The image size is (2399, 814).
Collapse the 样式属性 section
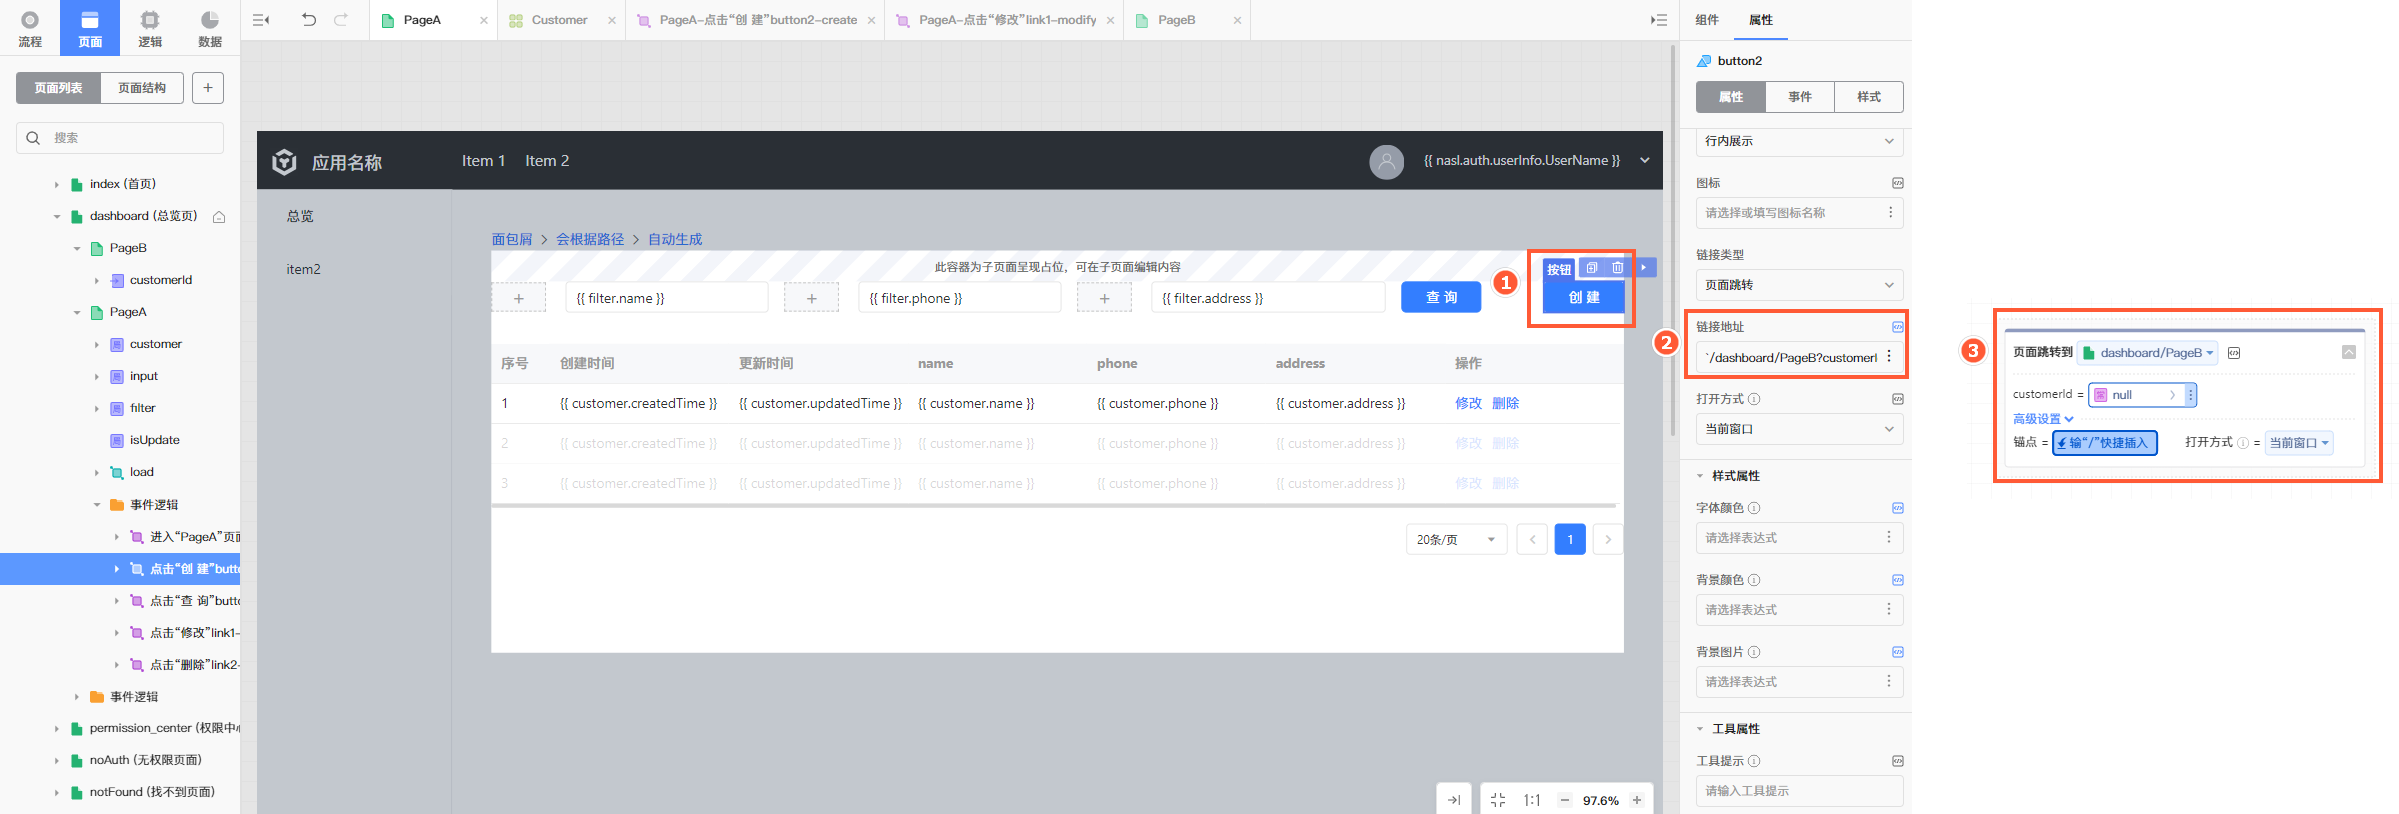point(1700,476)
